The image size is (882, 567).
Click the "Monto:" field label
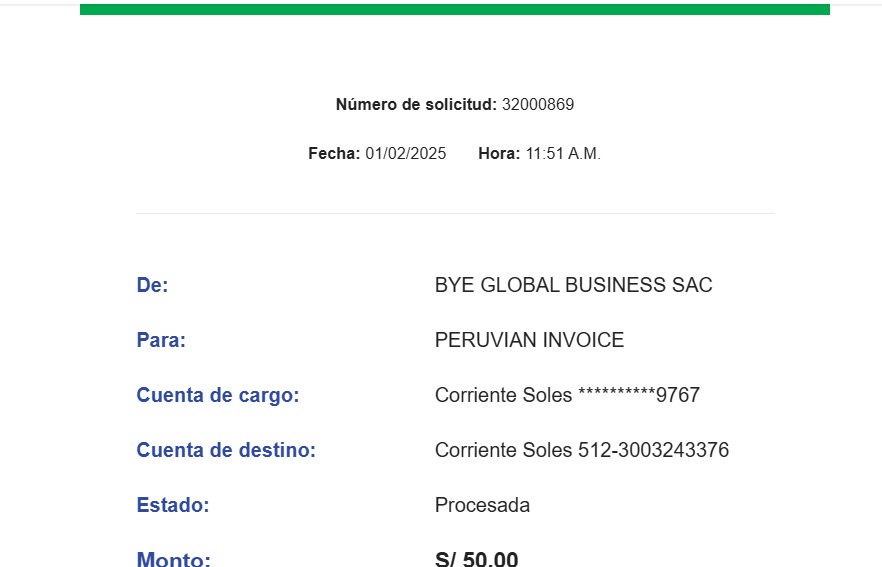tap(174, 559)
